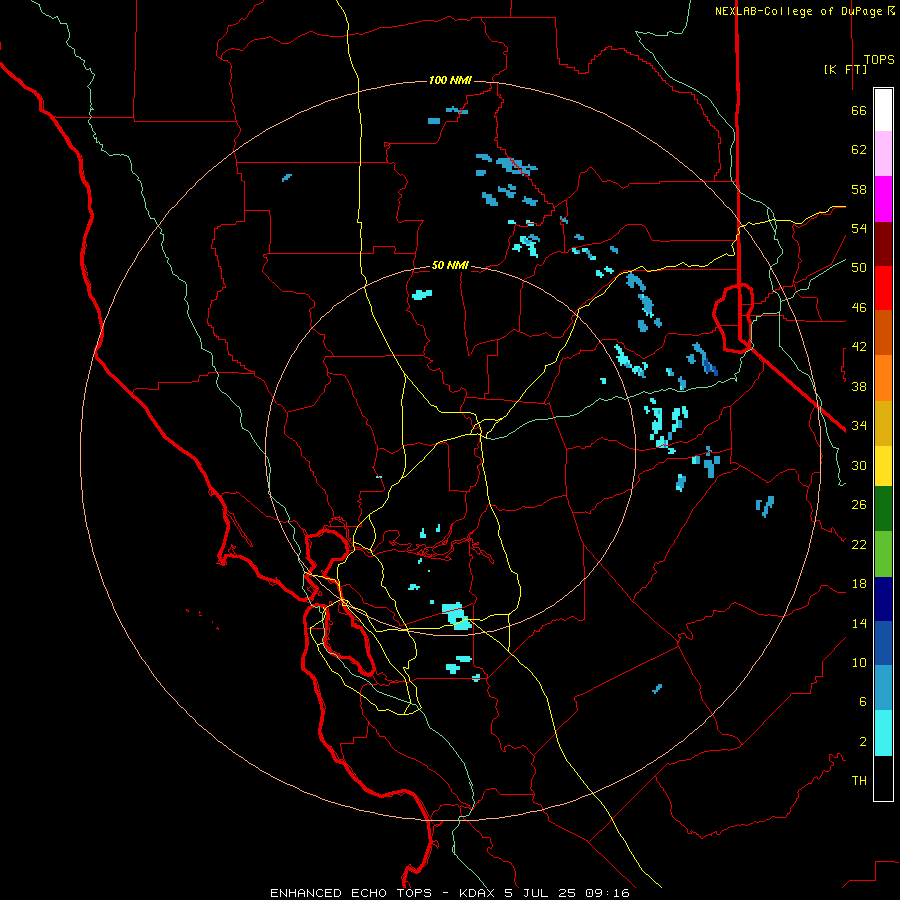Viewport: 900px width, 900px height.
Task: Click the red lake outline near the state border
Action: point(733,317)
